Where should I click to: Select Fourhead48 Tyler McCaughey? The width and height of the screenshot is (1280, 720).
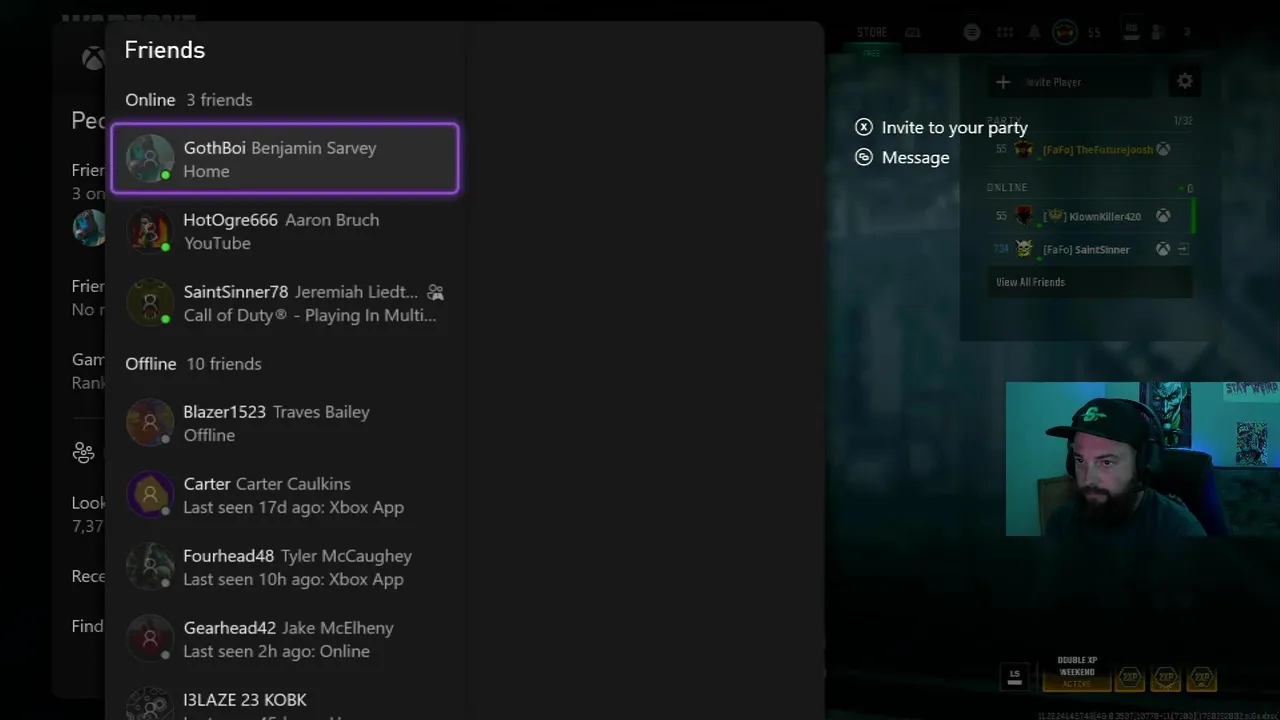click(x=285, y=567)
